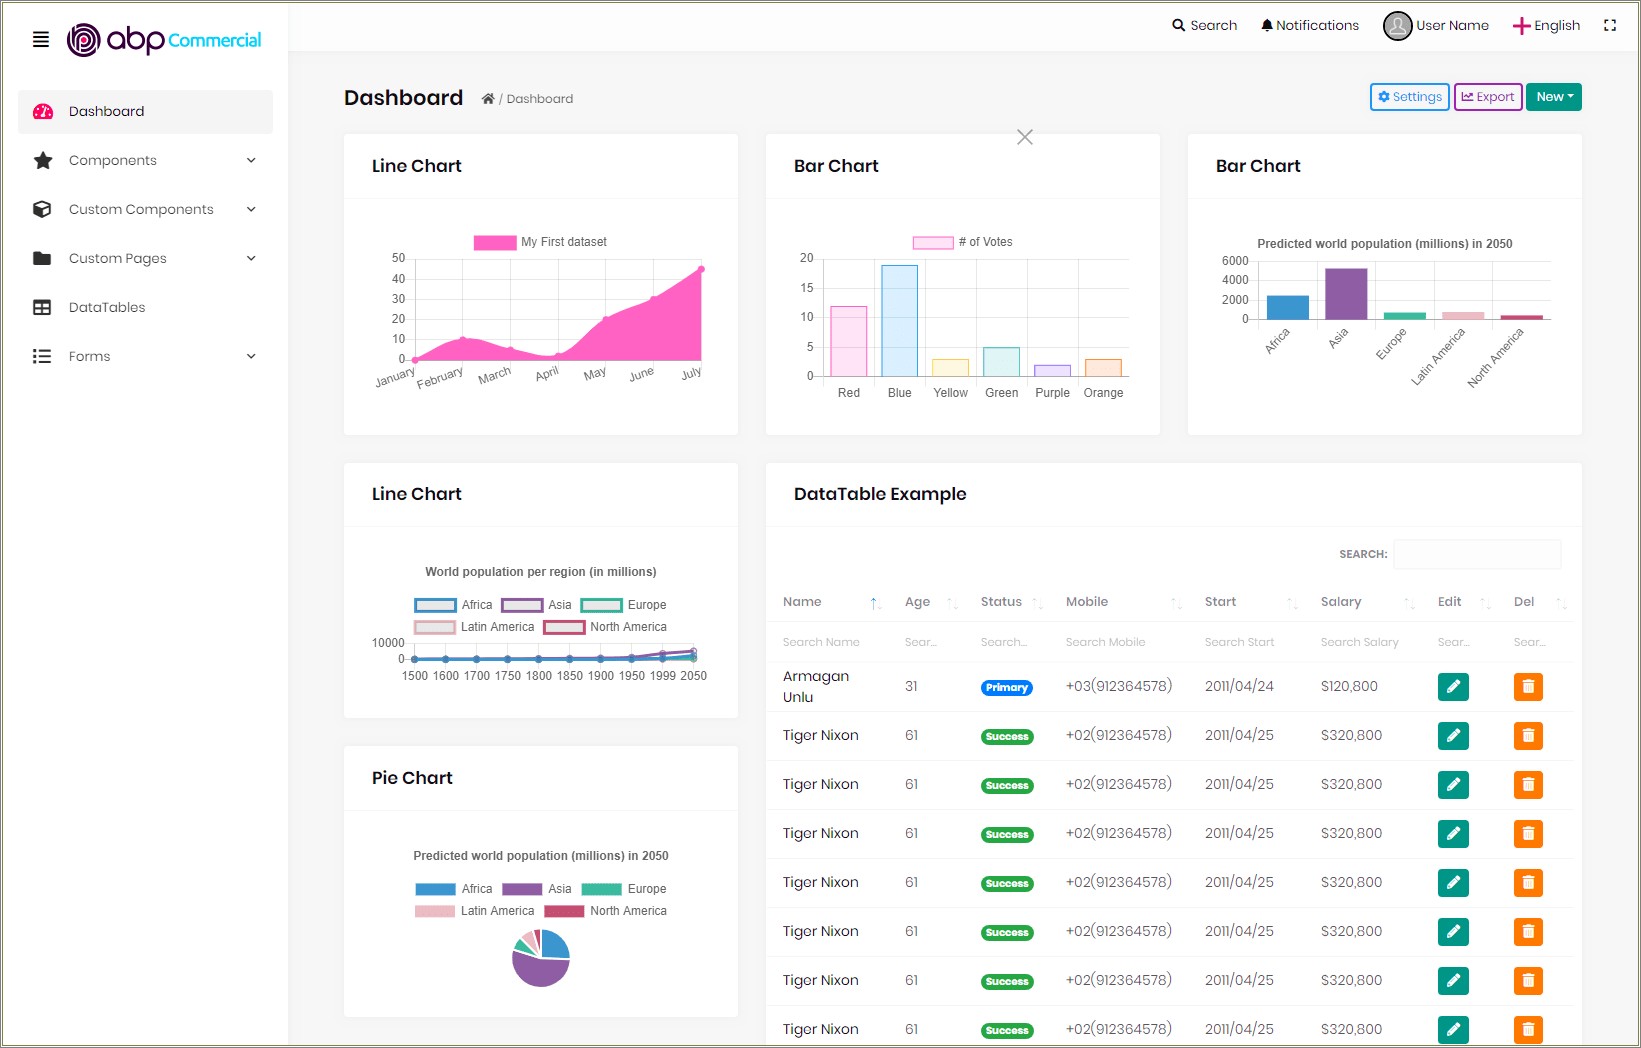Click the edit pencil for $120,800 salary row
This screenshot has height=1048, width=1641.
point(1453,687)
